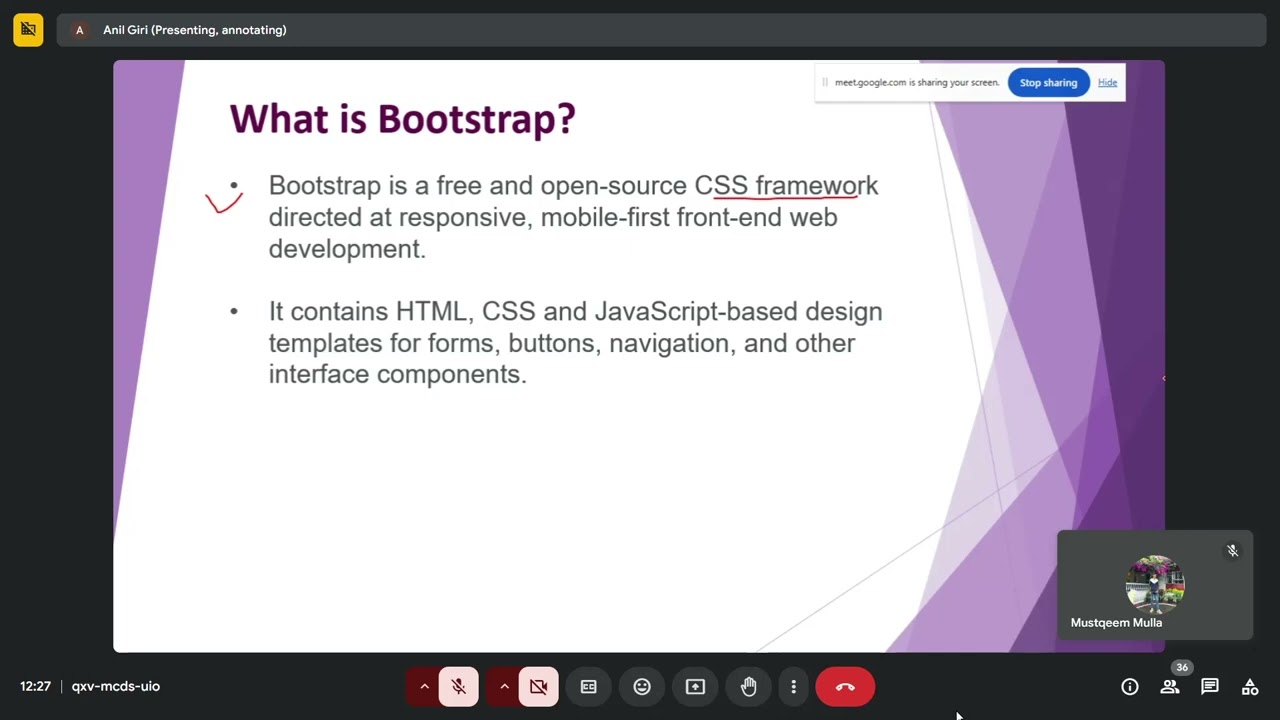The width and height of the screenshot is (1280, 720).
Task: Click the yellow presentation-off icon top left
Action: coord(28,30)
